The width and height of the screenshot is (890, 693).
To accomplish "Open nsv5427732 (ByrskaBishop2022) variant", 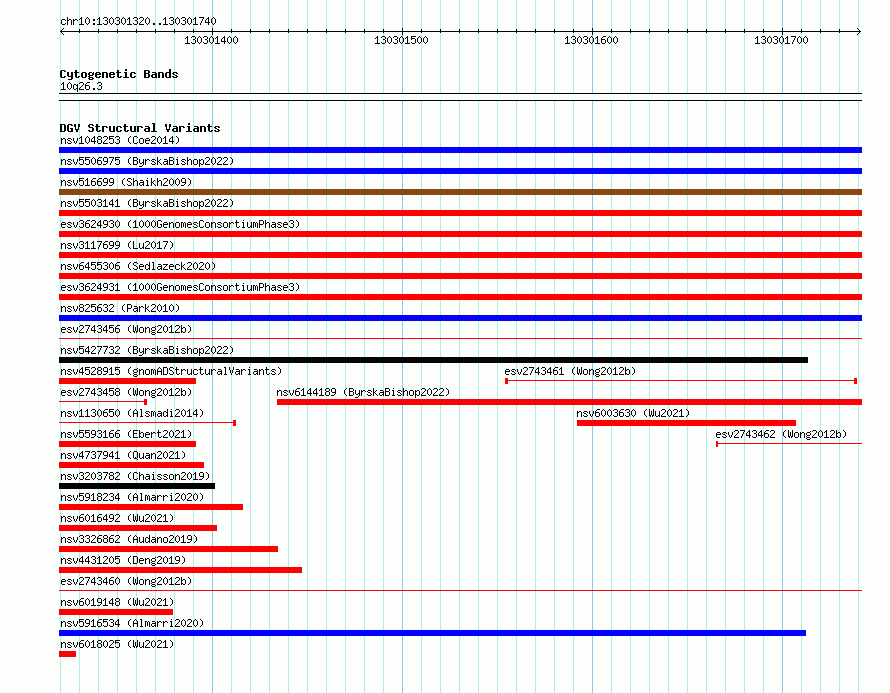I will 147,350.
